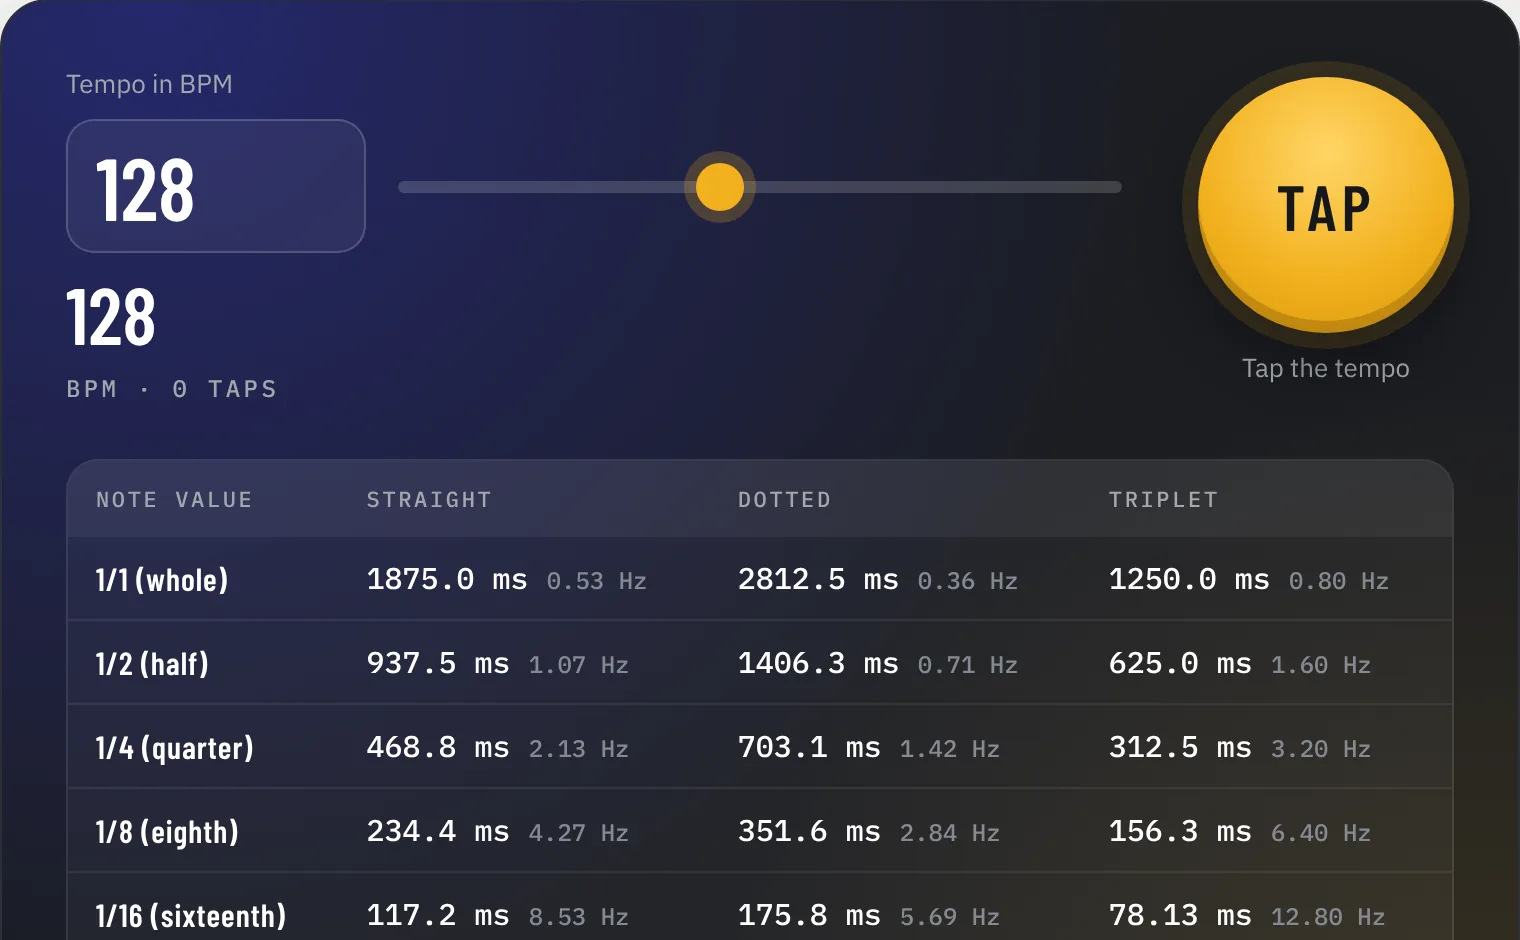Select the 625.0 ms half triplet value
This screenshot has height=940, width=1520.
pyautogui.click(x=1180, y=664)
